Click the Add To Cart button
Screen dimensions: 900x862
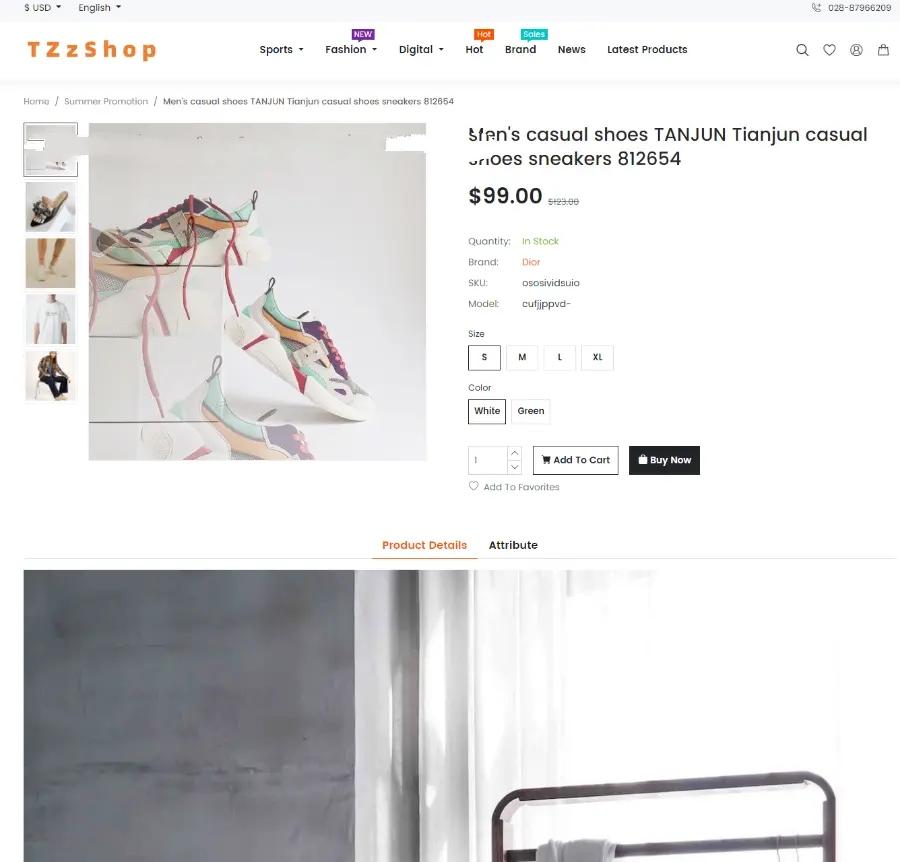tap(576, 460)
